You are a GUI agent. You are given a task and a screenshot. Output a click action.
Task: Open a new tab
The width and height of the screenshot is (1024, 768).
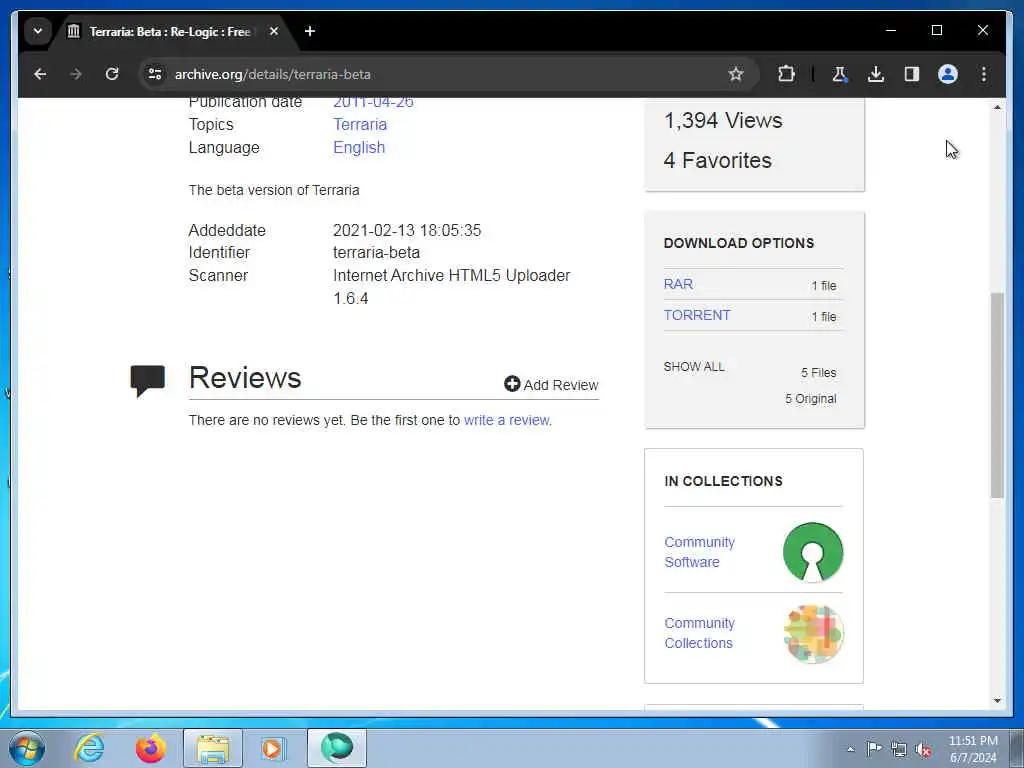pyautogui.click(x=310, y=31)
